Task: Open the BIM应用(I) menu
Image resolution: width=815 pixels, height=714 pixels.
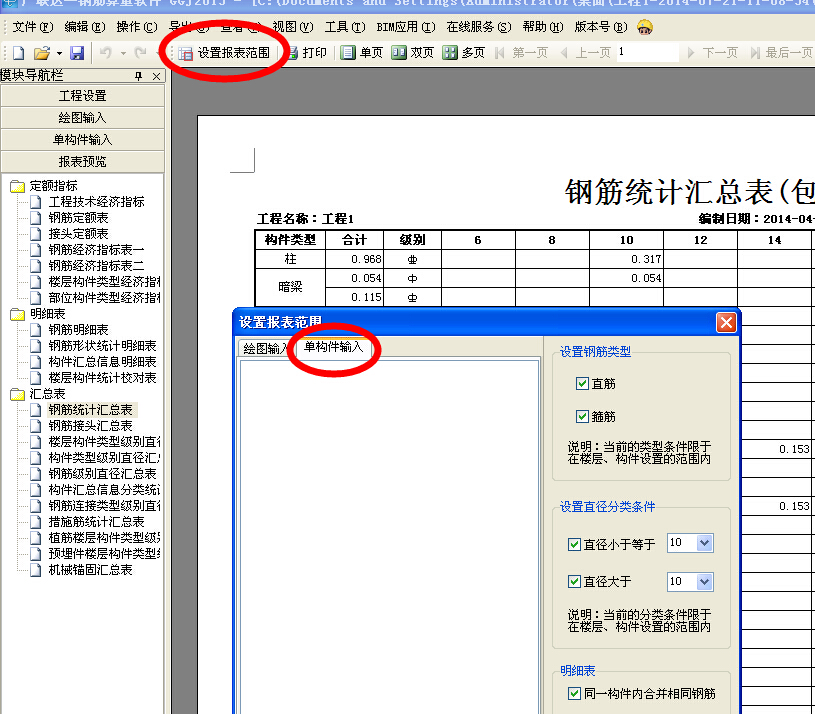Action: click(406, 27)
